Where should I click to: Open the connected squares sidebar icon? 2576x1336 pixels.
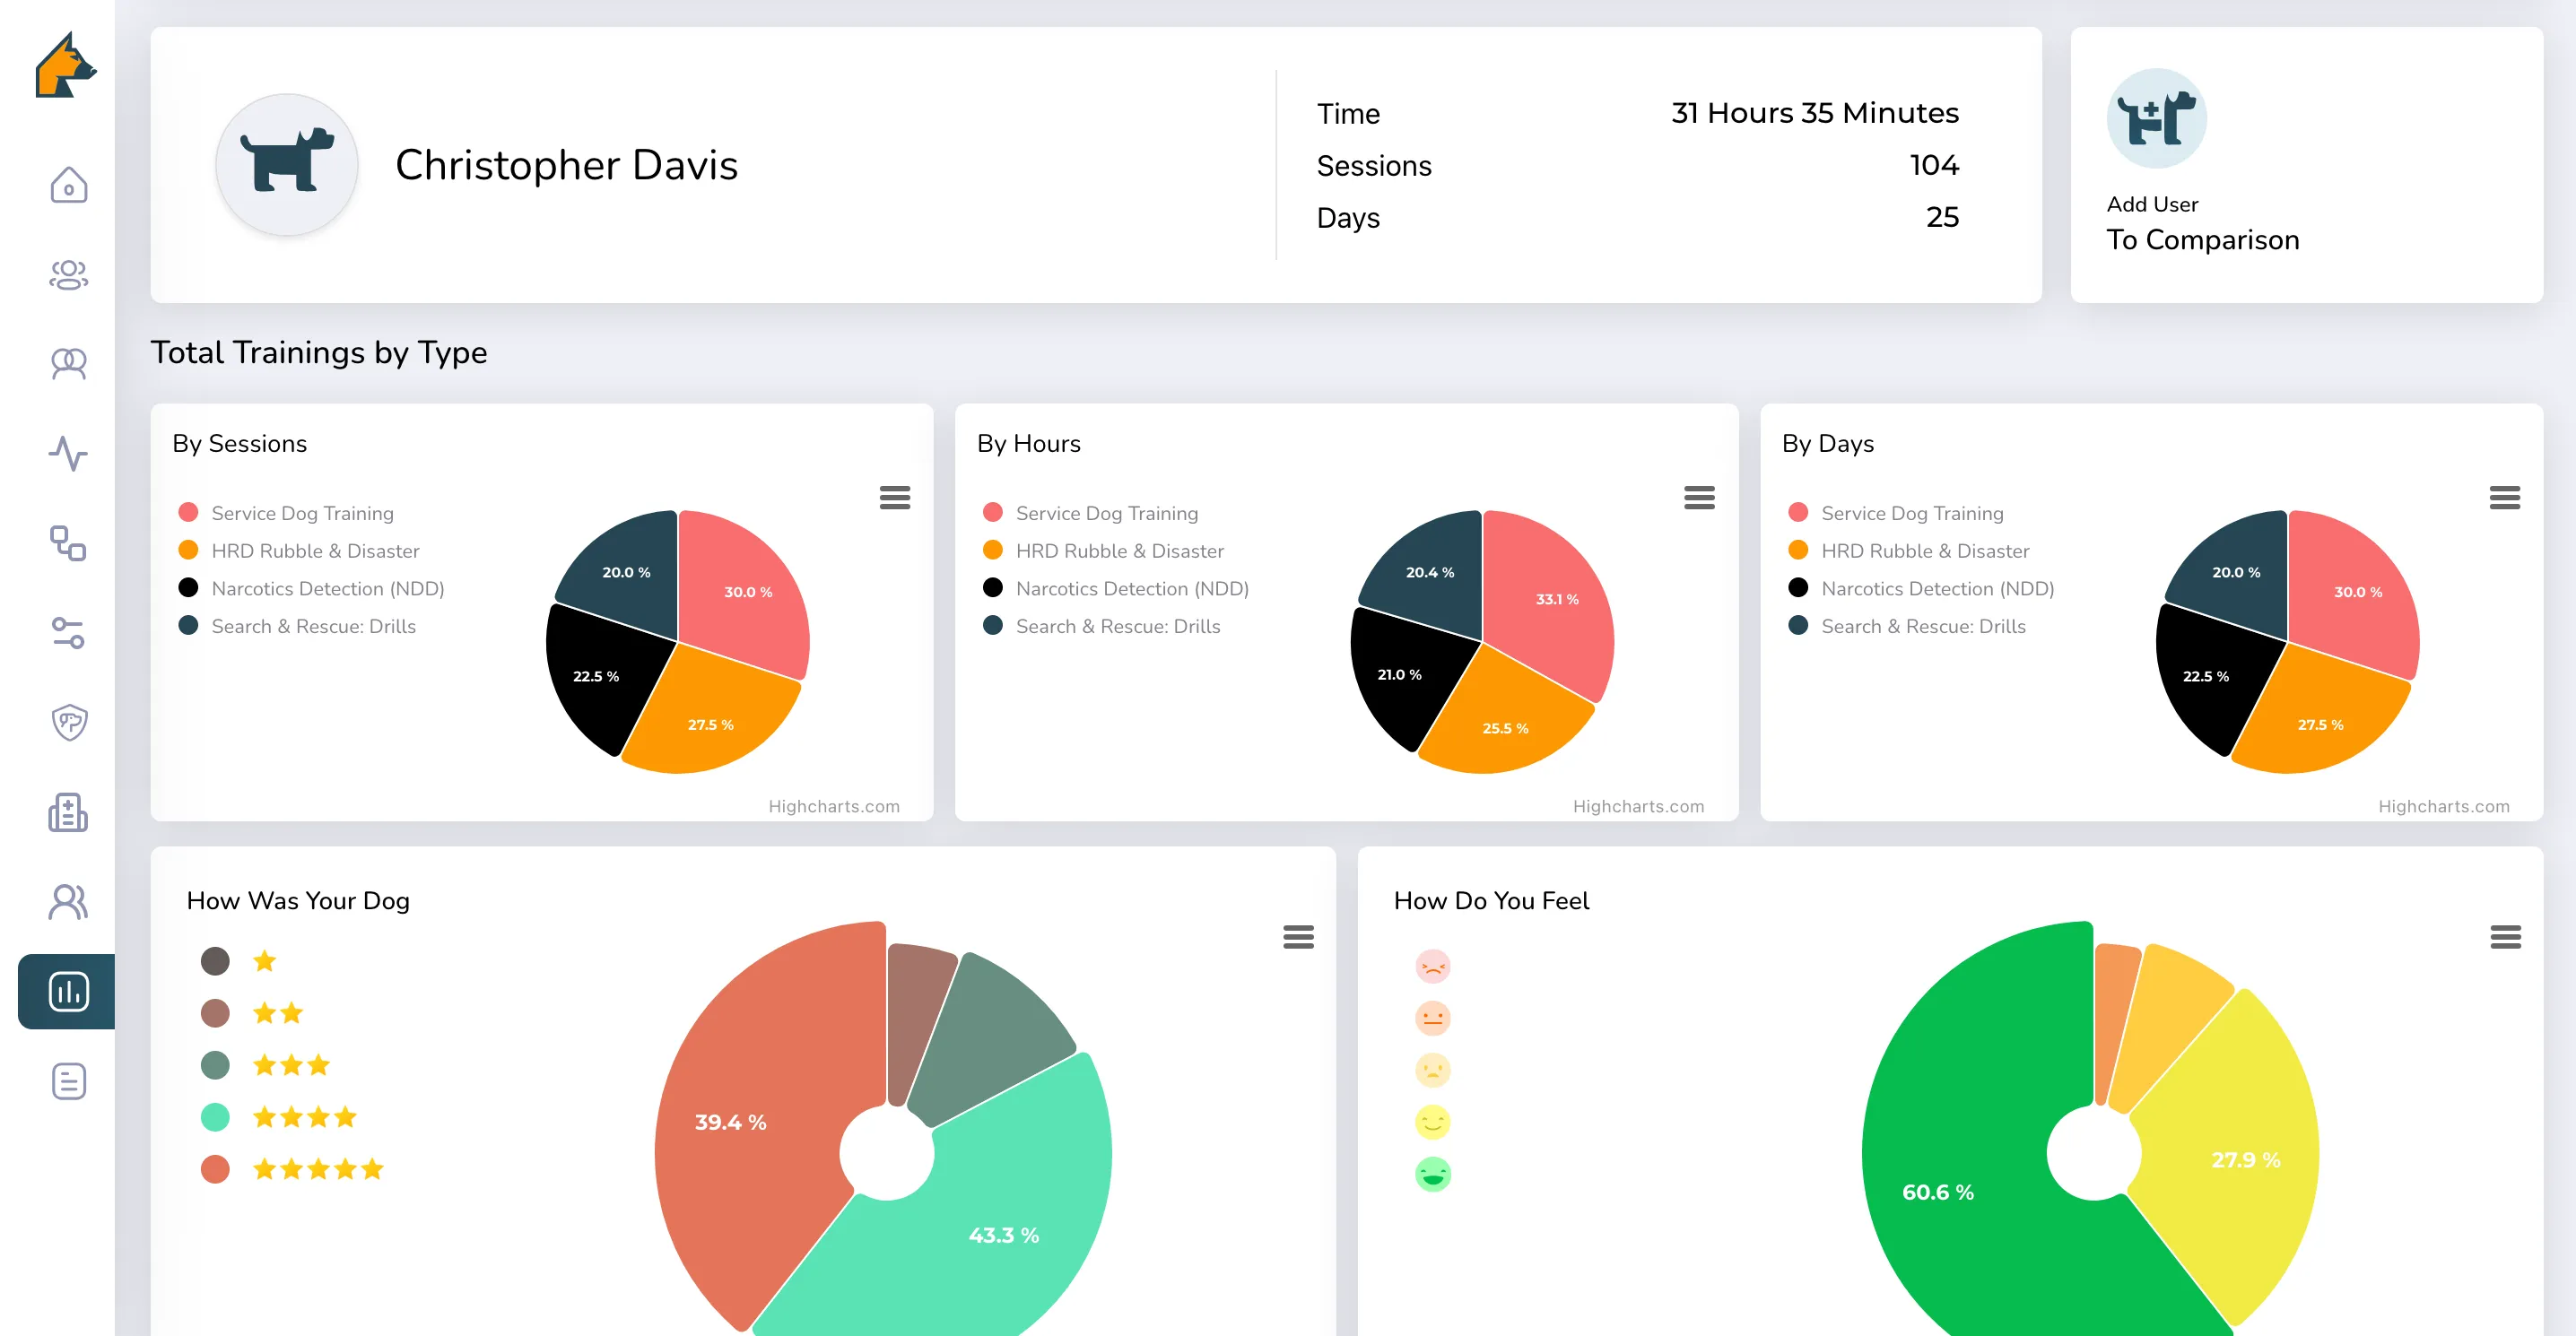(68, 543)
